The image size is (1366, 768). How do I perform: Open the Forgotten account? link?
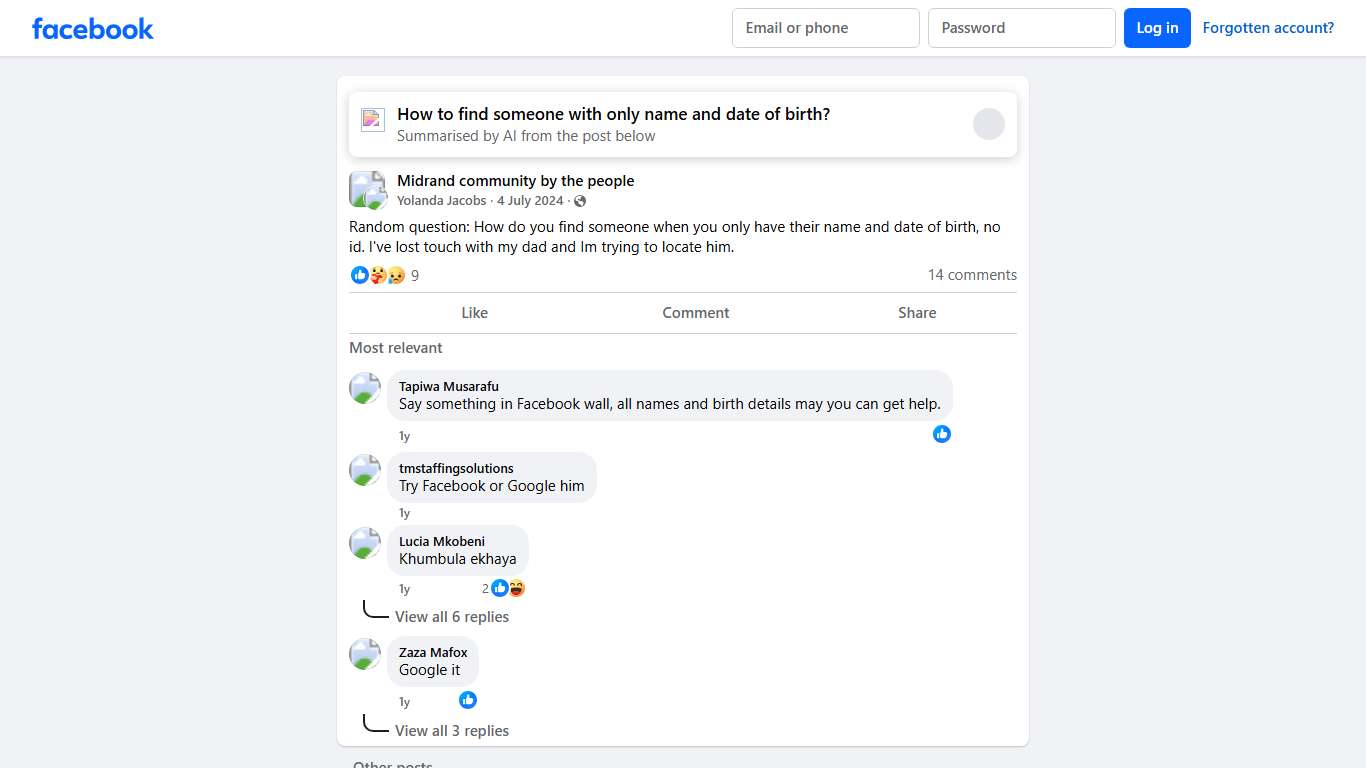1268,28
